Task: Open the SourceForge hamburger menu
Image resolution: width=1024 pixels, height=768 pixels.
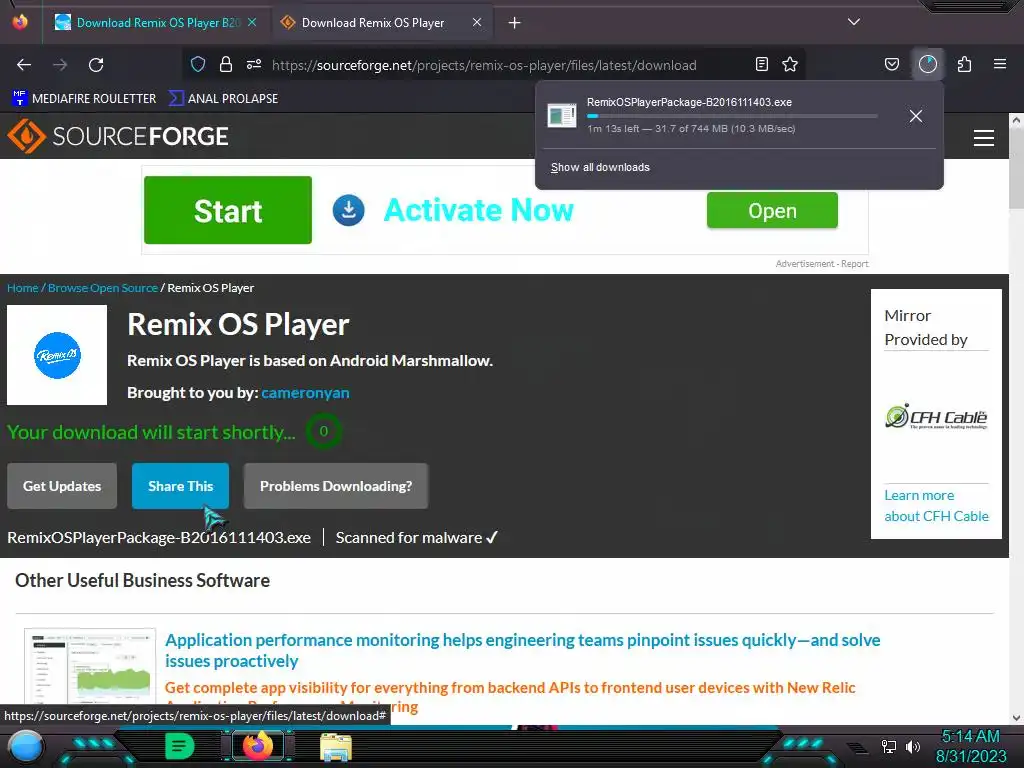Action: click(x=984, y=138)
